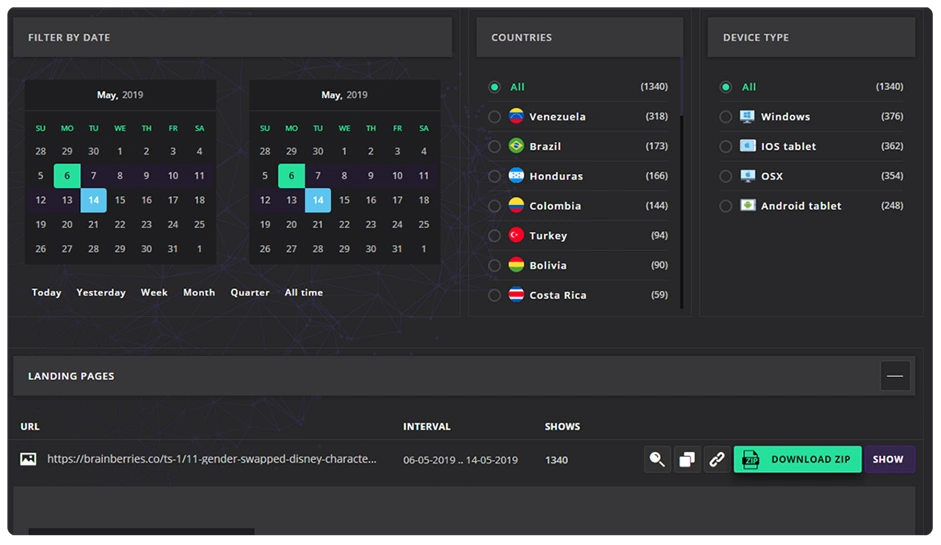Click the copy duplicate icon in landing row
The height and width of the screenshot is (545, 941).
tap(687, 460)
